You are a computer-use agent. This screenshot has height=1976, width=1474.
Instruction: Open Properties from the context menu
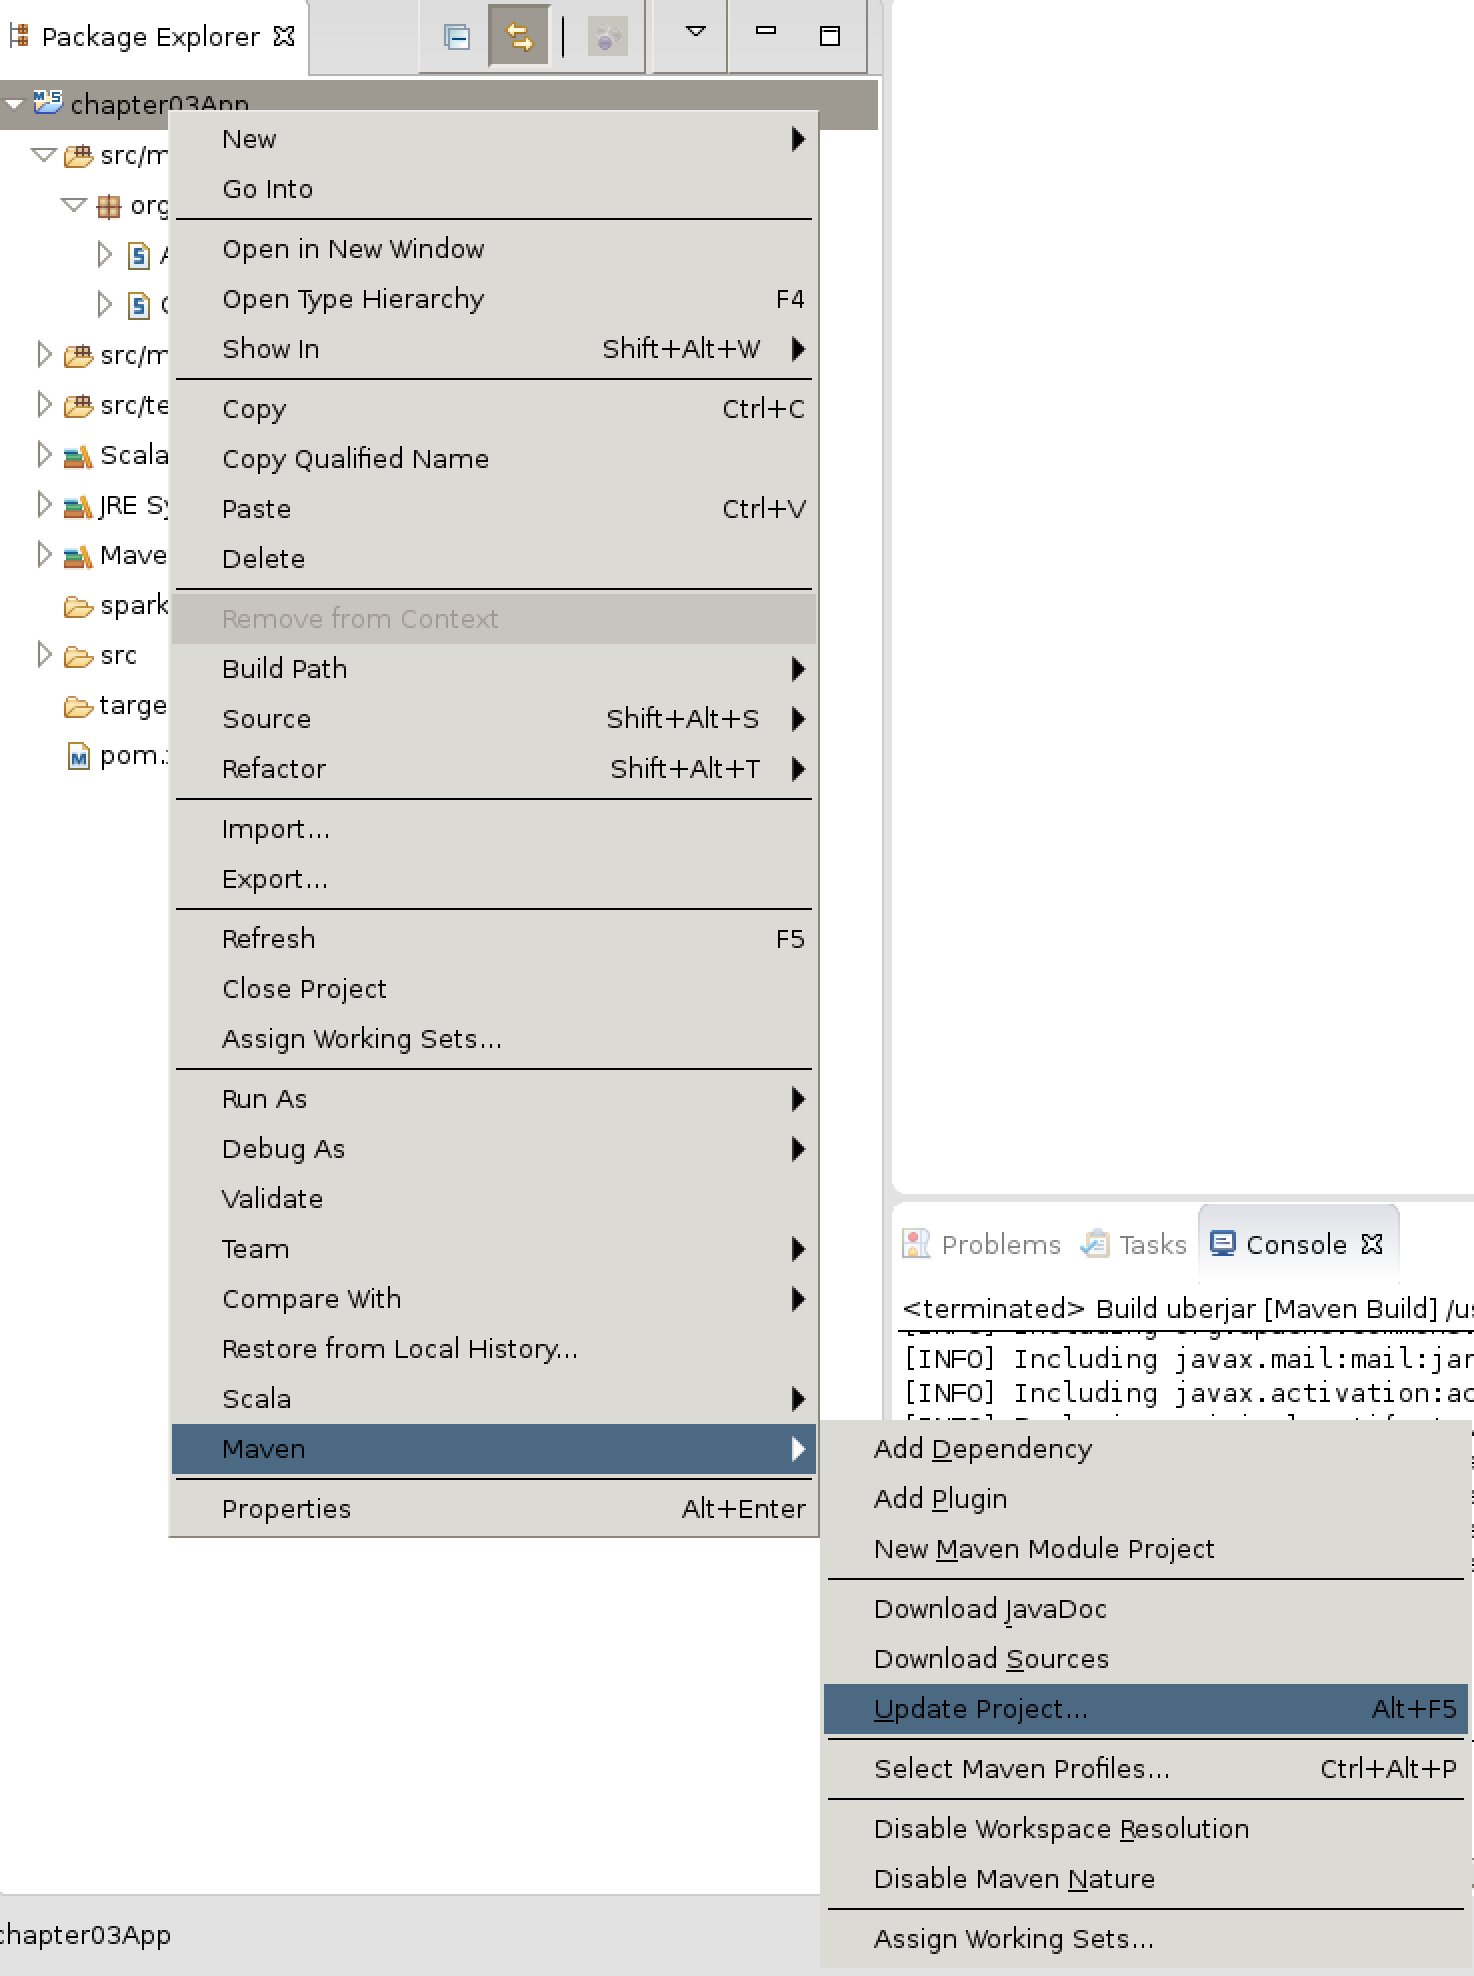[494, 1509]
